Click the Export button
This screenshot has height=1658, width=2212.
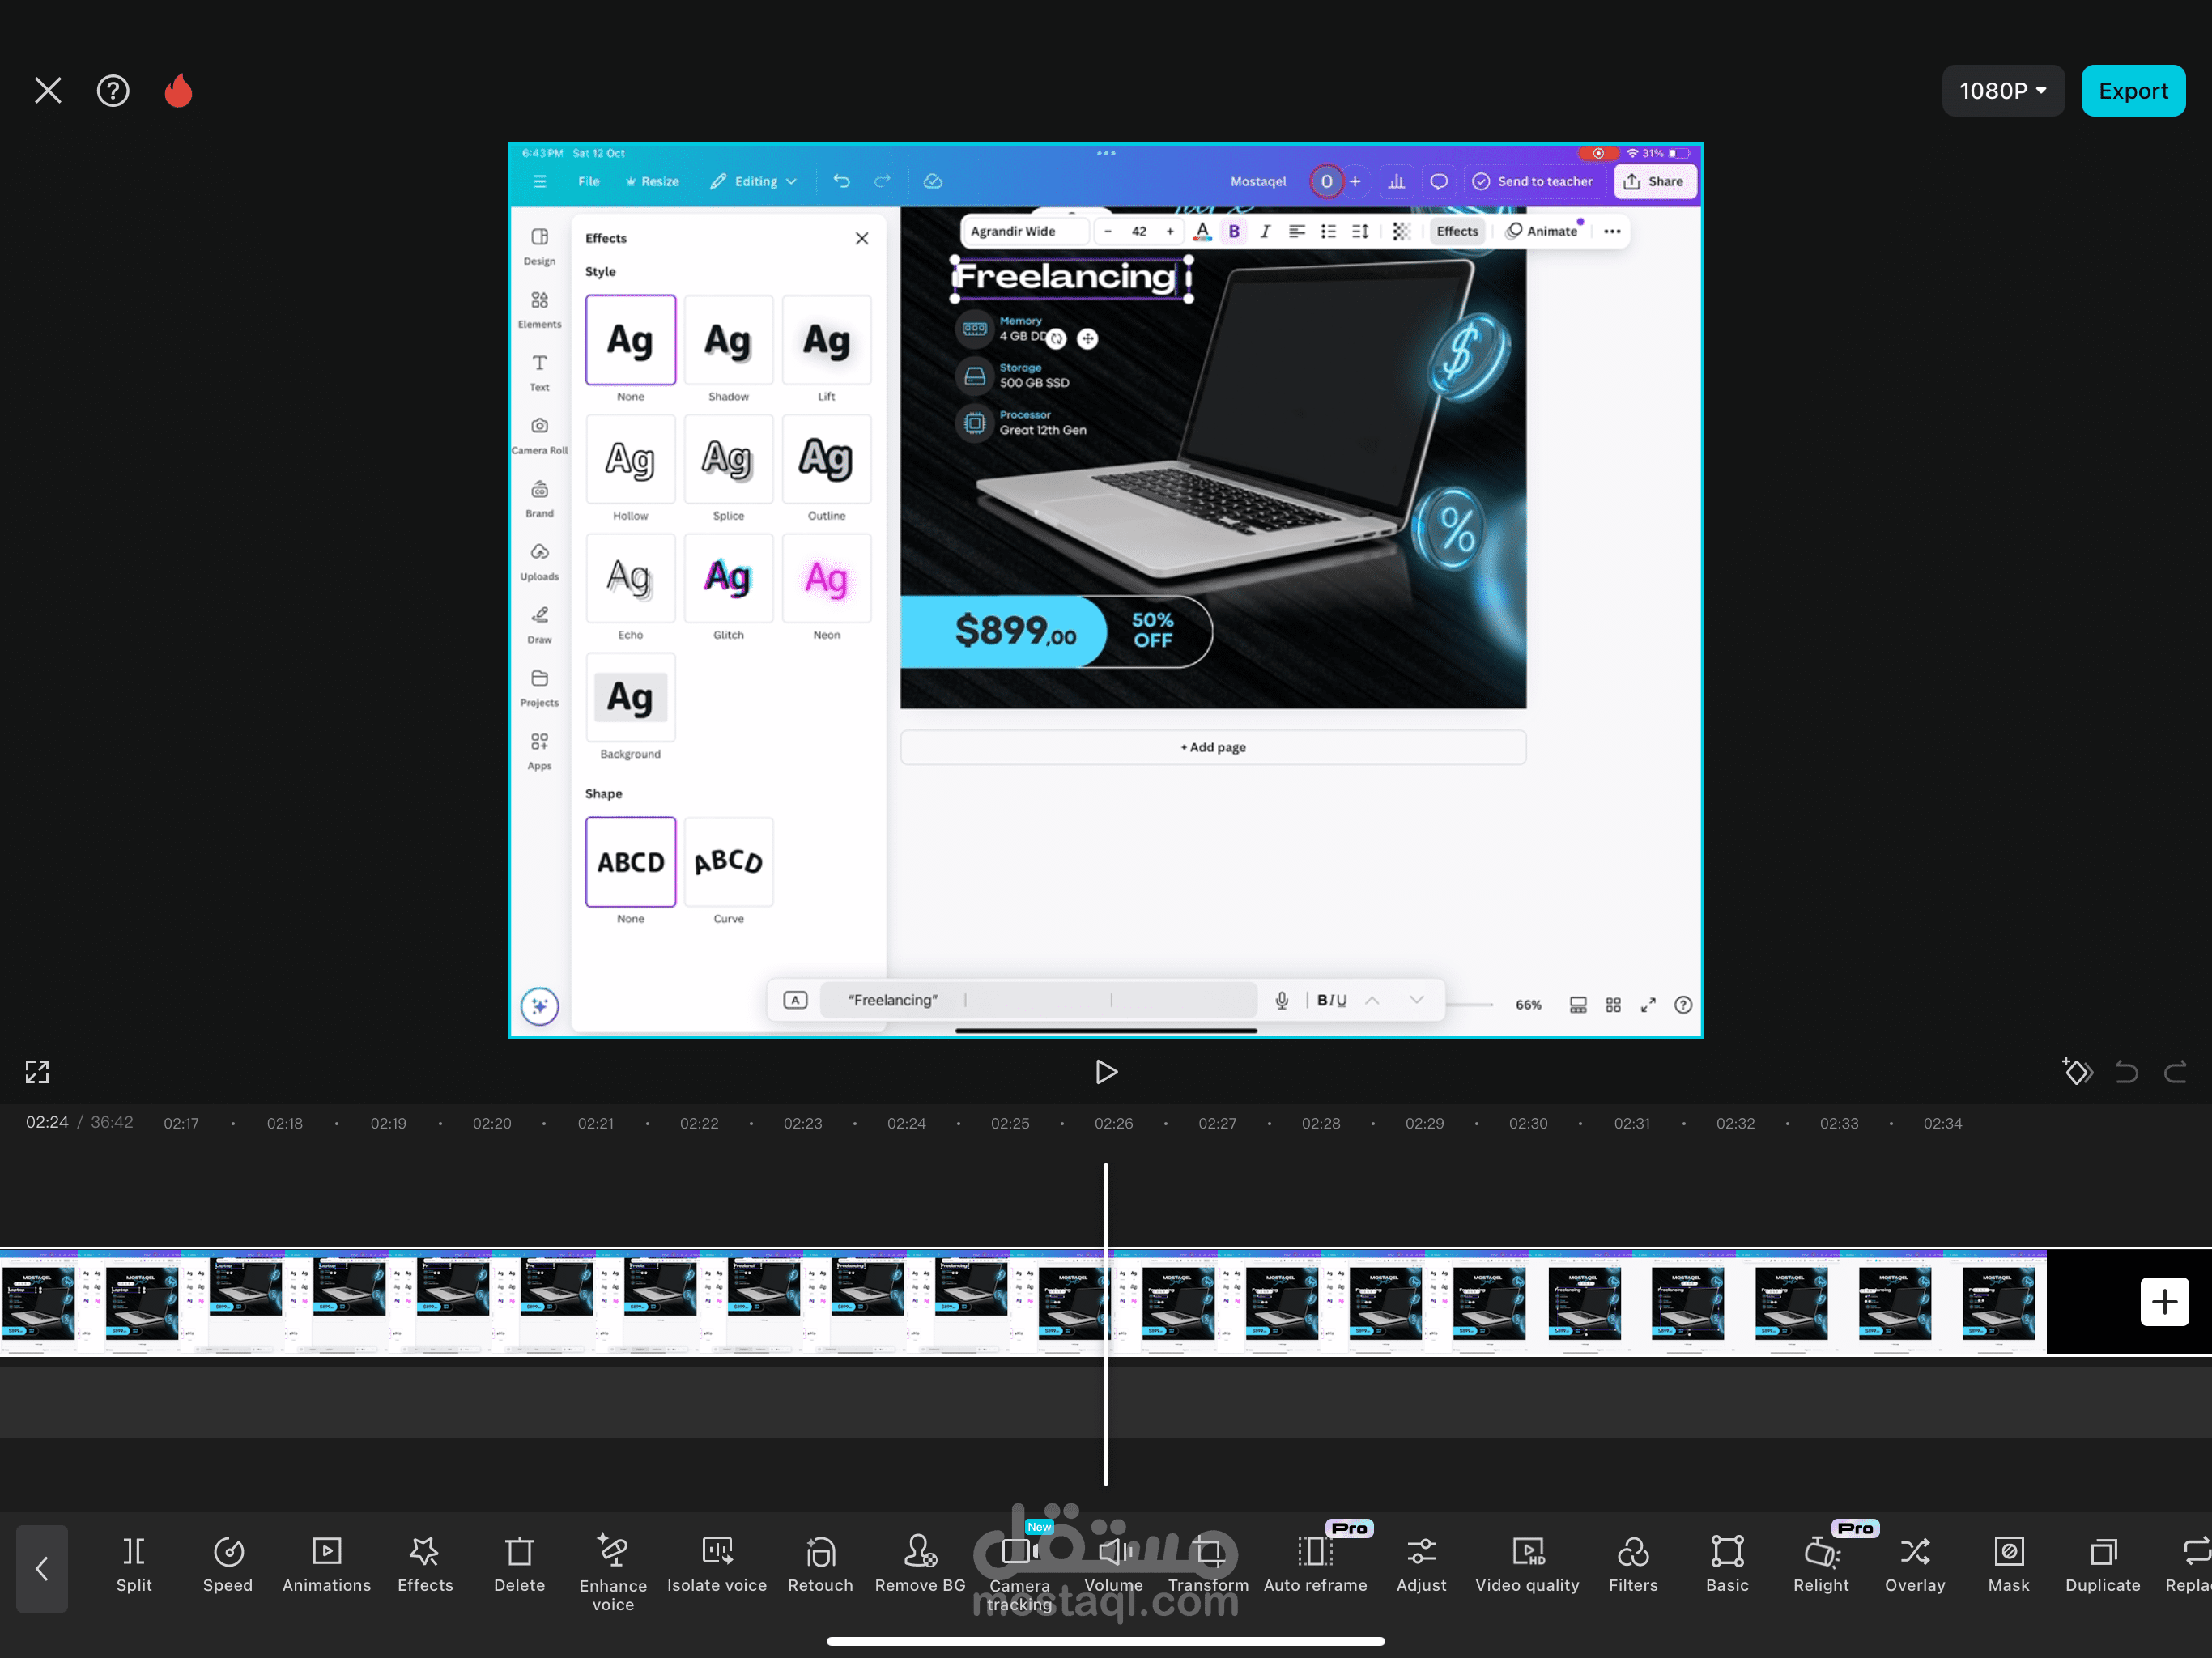click(2132, 91)
